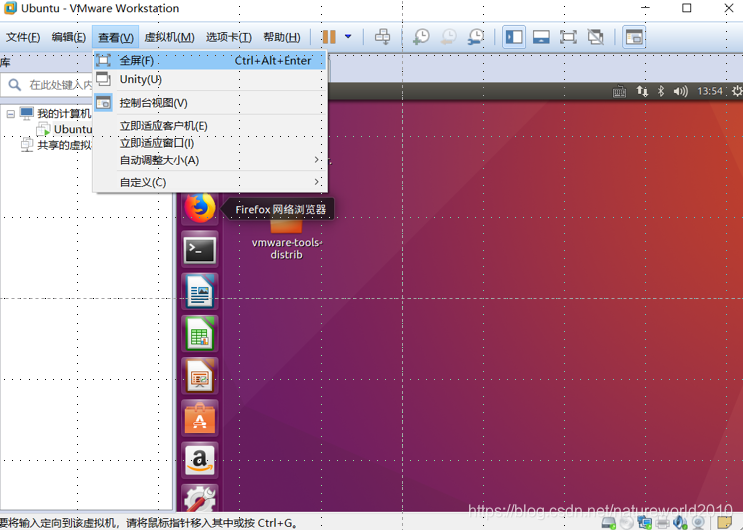Open the power options dropdown arrow
743x530 pixels.
(348, 37)
